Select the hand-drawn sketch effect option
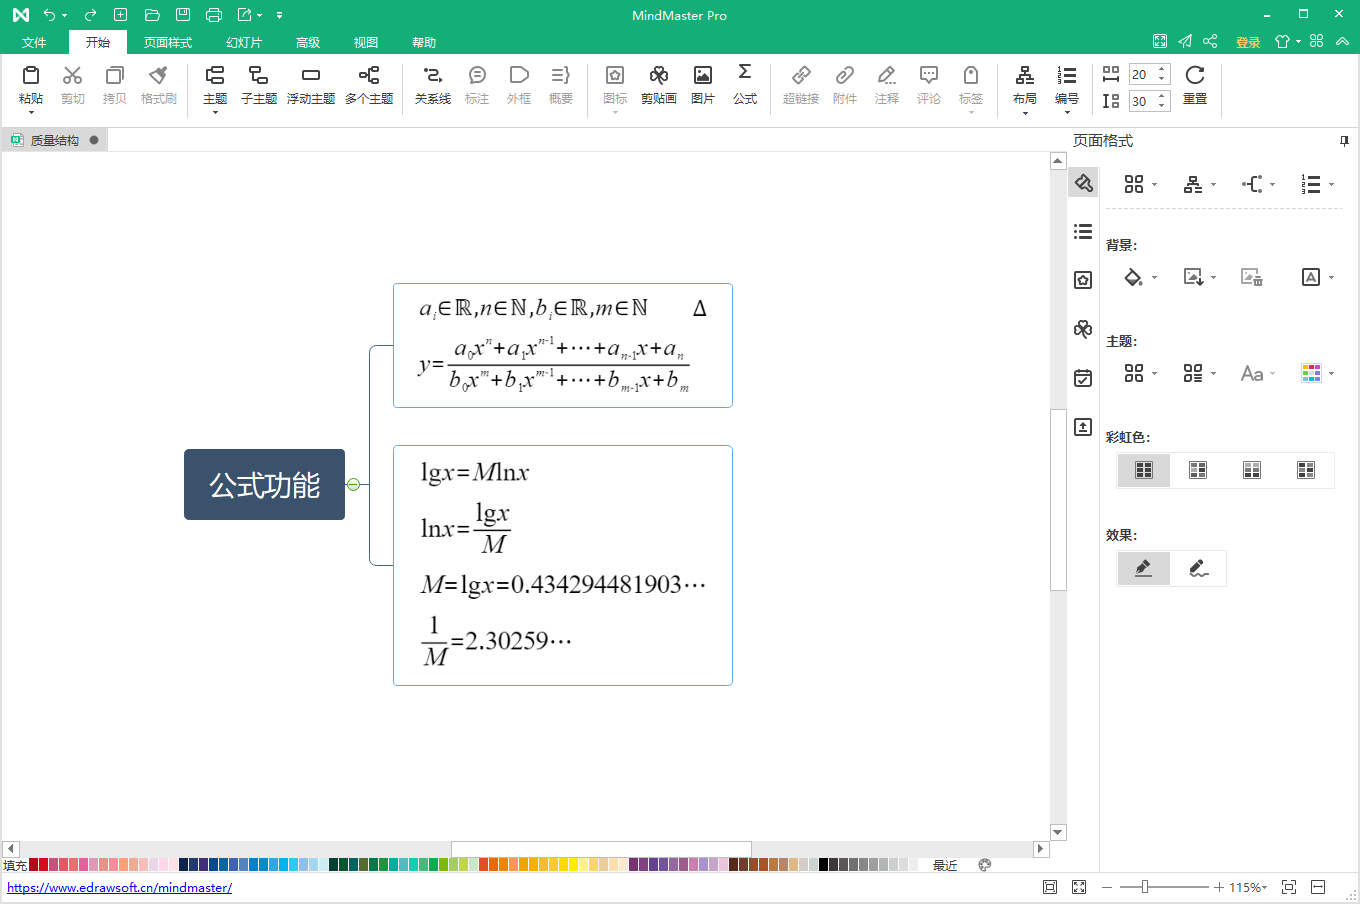This screenshot has width=1360, height=904. pyautogui.click(x=1198, y=568)
